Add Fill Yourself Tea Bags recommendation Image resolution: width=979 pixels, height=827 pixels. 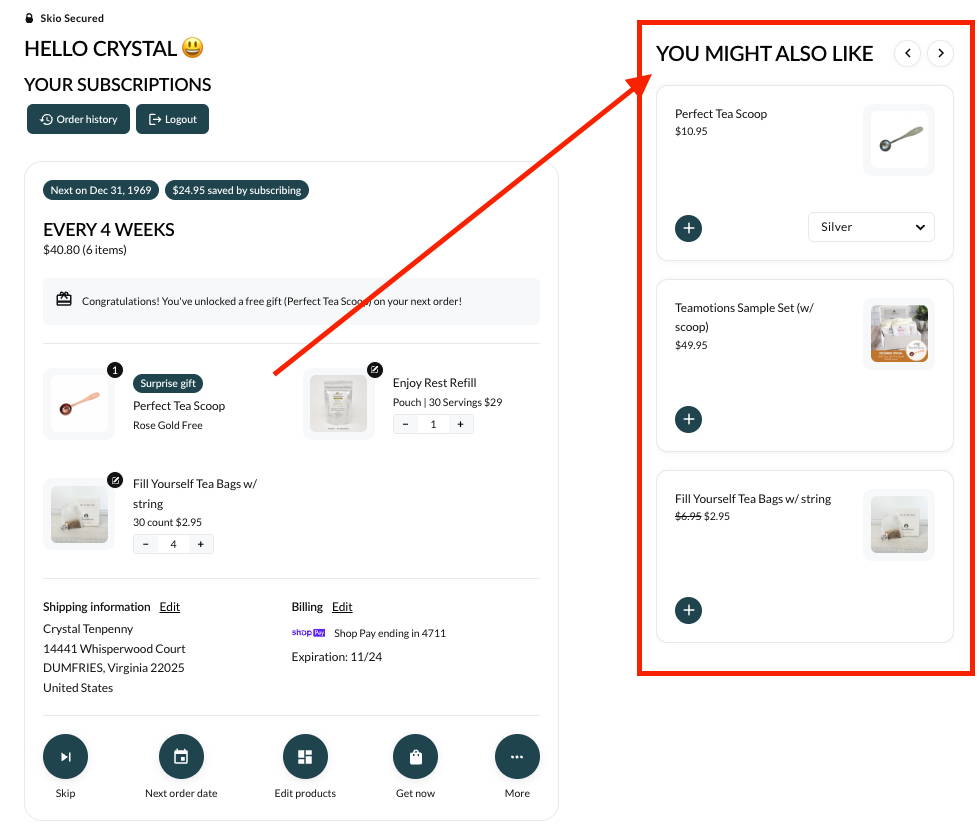(688, 610)
